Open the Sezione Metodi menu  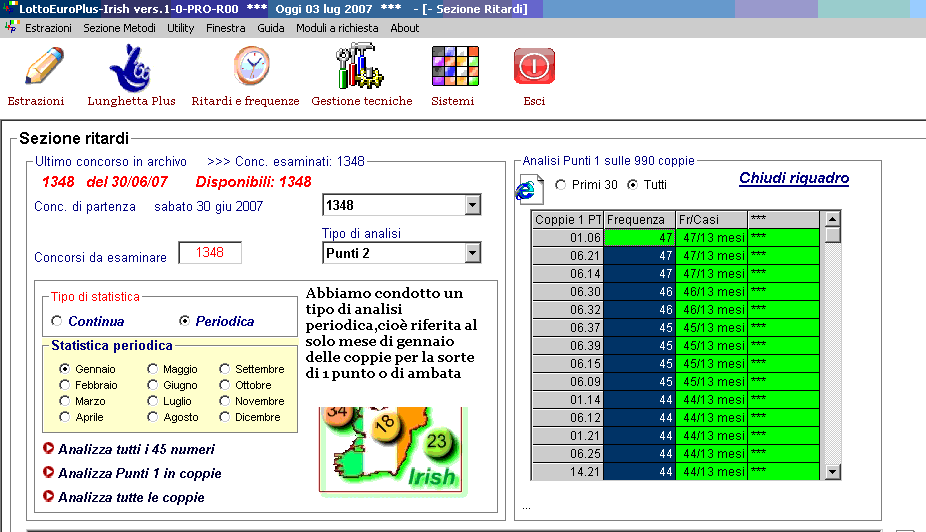point(119,28)
